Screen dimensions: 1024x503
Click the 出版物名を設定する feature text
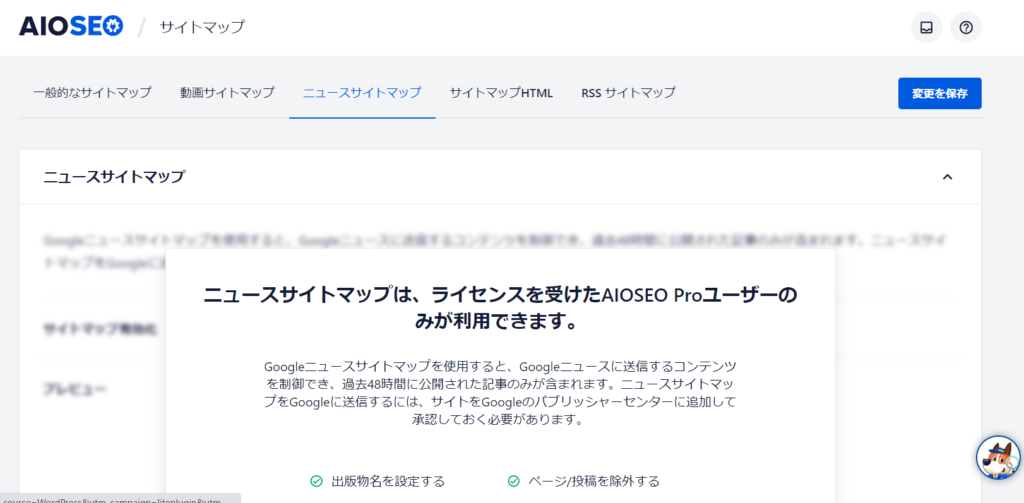[x=388, y=481]
